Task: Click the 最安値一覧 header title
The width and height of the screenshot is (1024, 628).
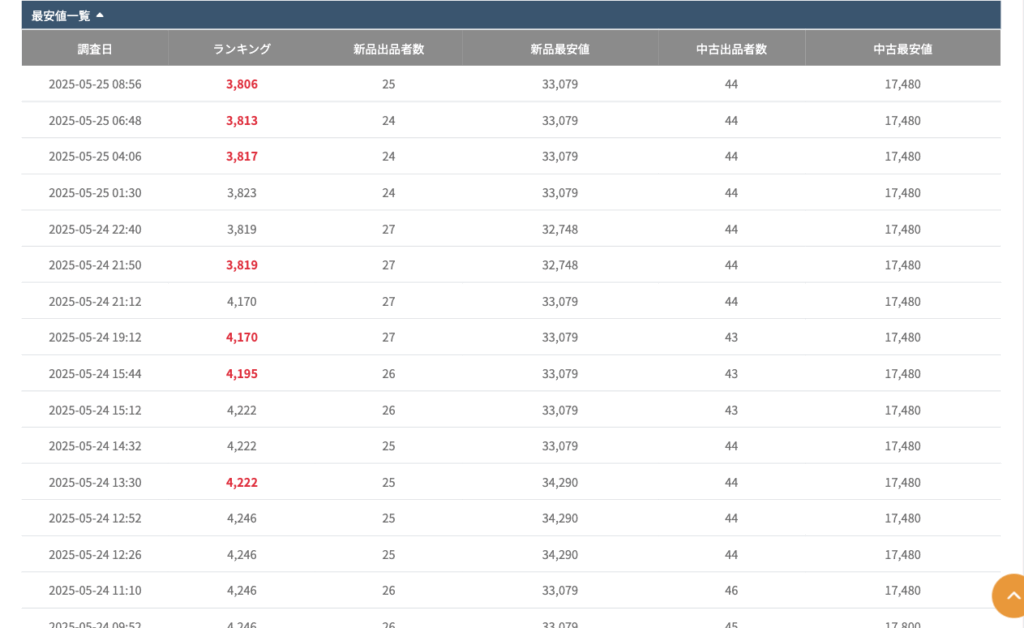Action: (x=61, y=16)
